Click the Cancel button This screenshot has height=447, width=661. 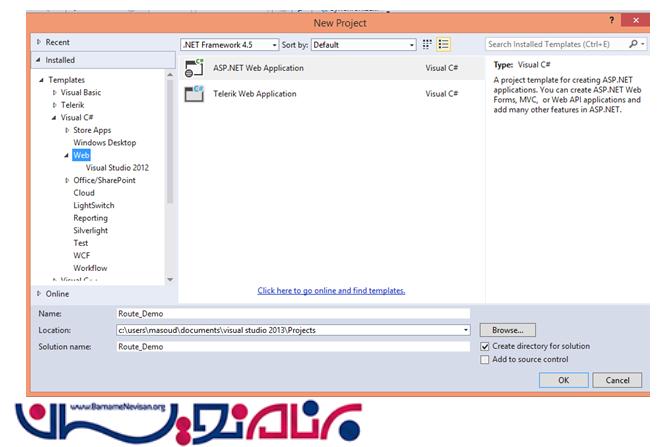618,380
